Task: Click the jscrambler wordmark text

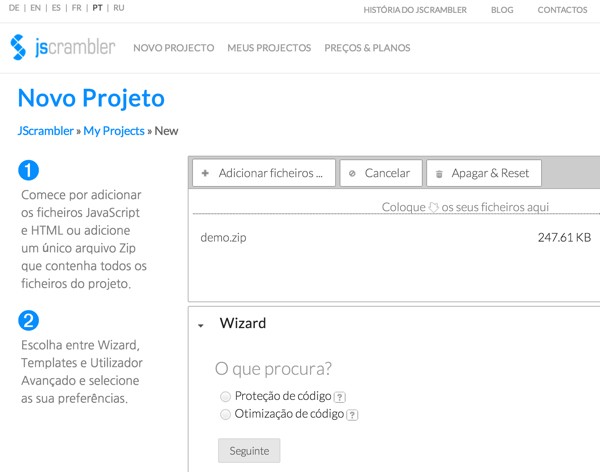Action: click(75, 47)
